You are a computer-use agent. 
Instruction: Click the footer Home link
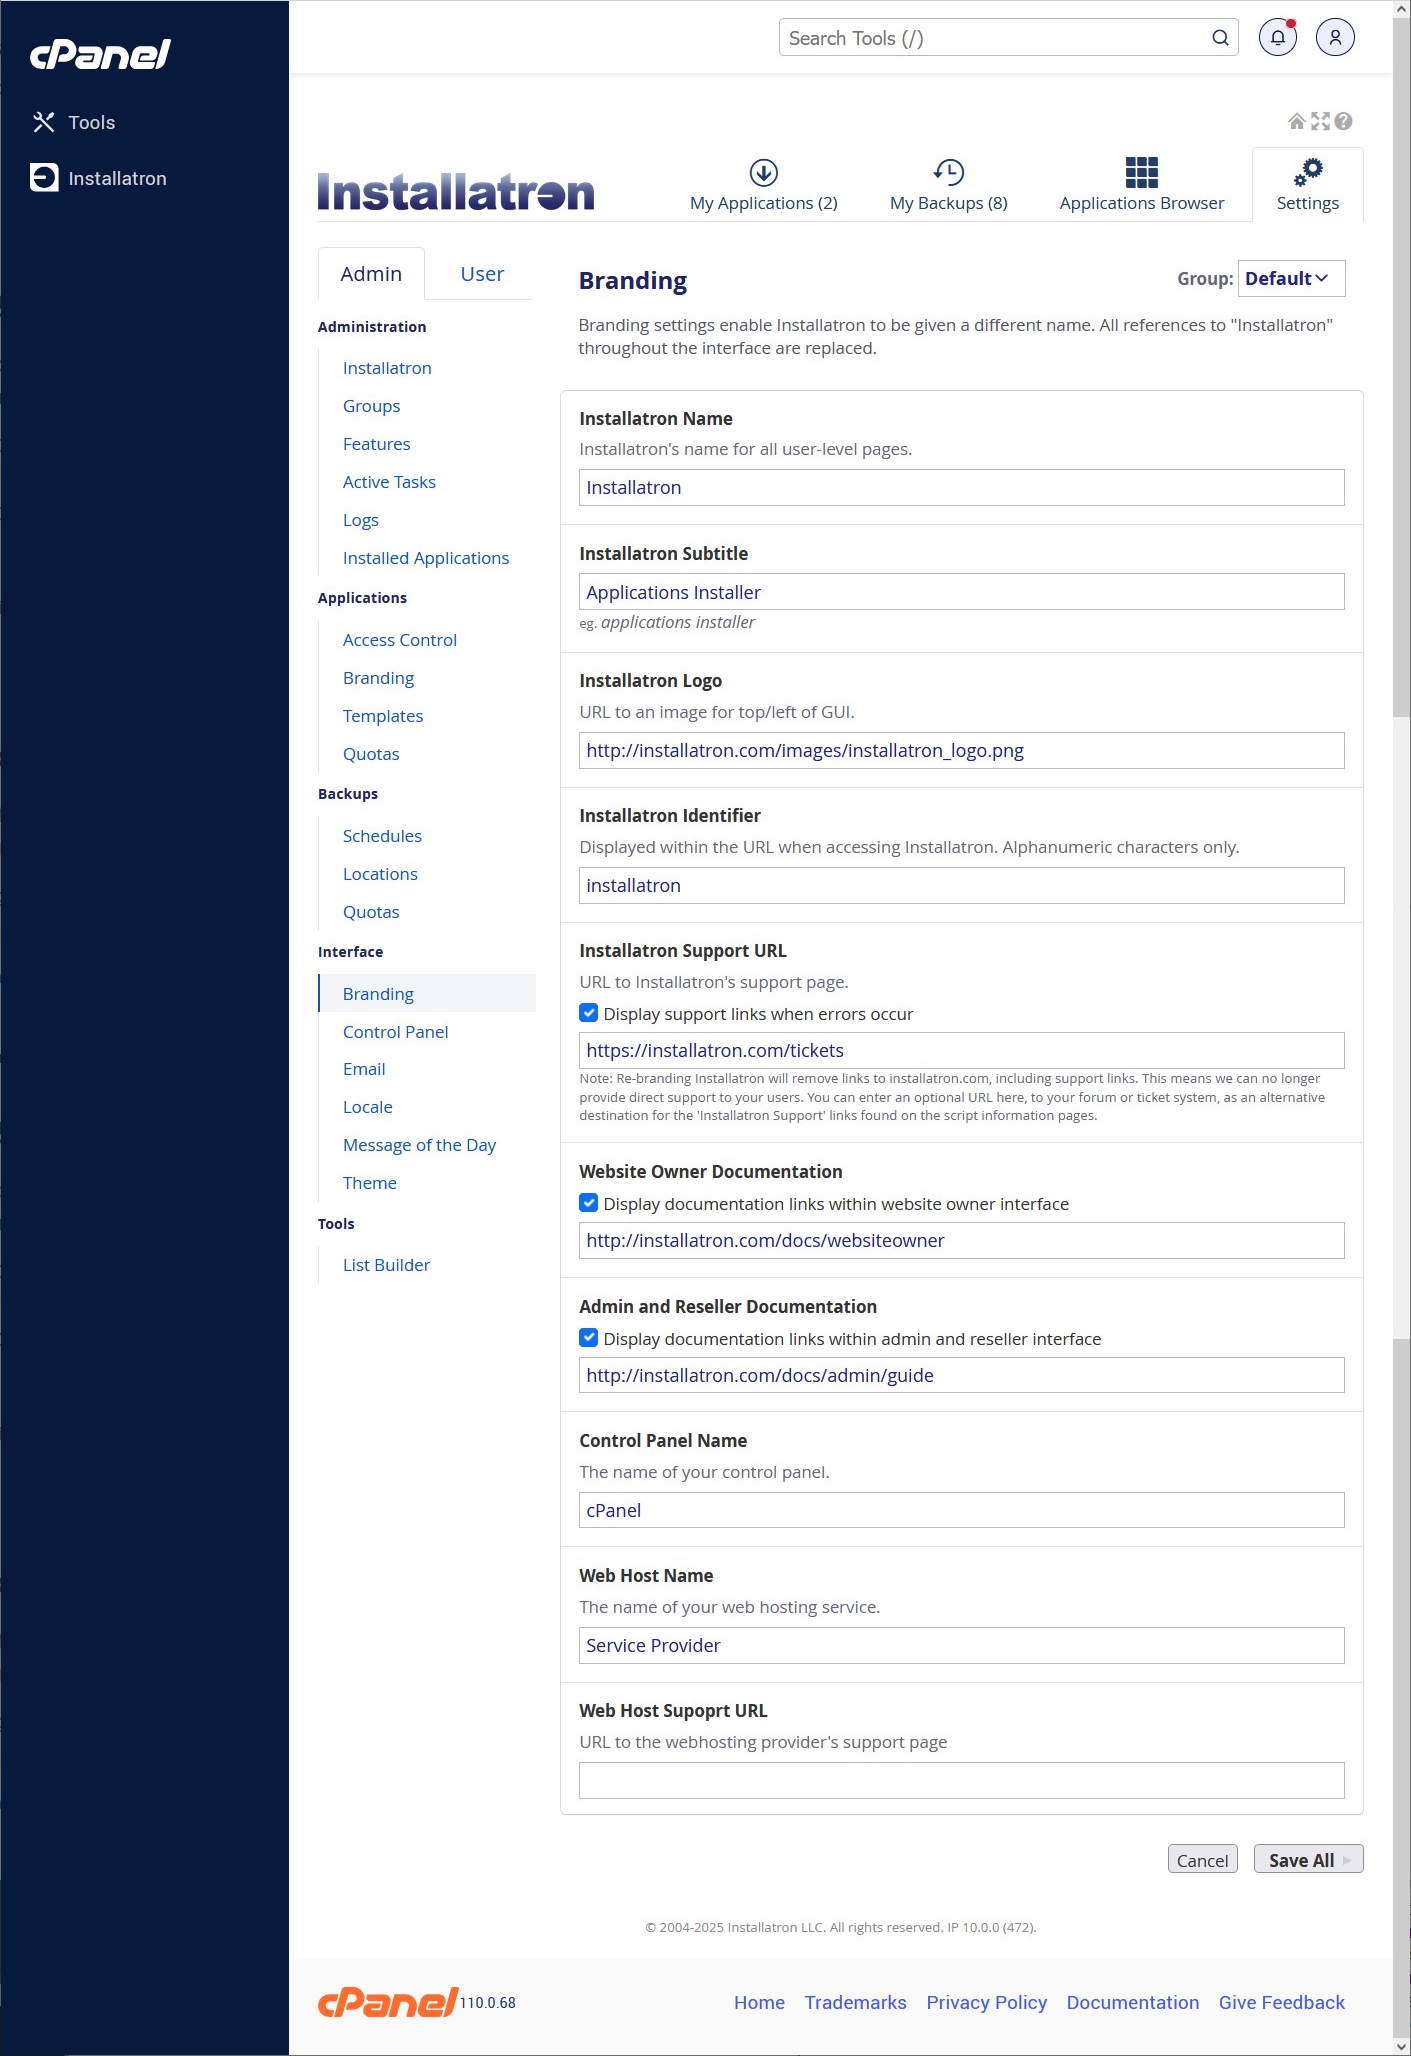[x=759, y=2002]
